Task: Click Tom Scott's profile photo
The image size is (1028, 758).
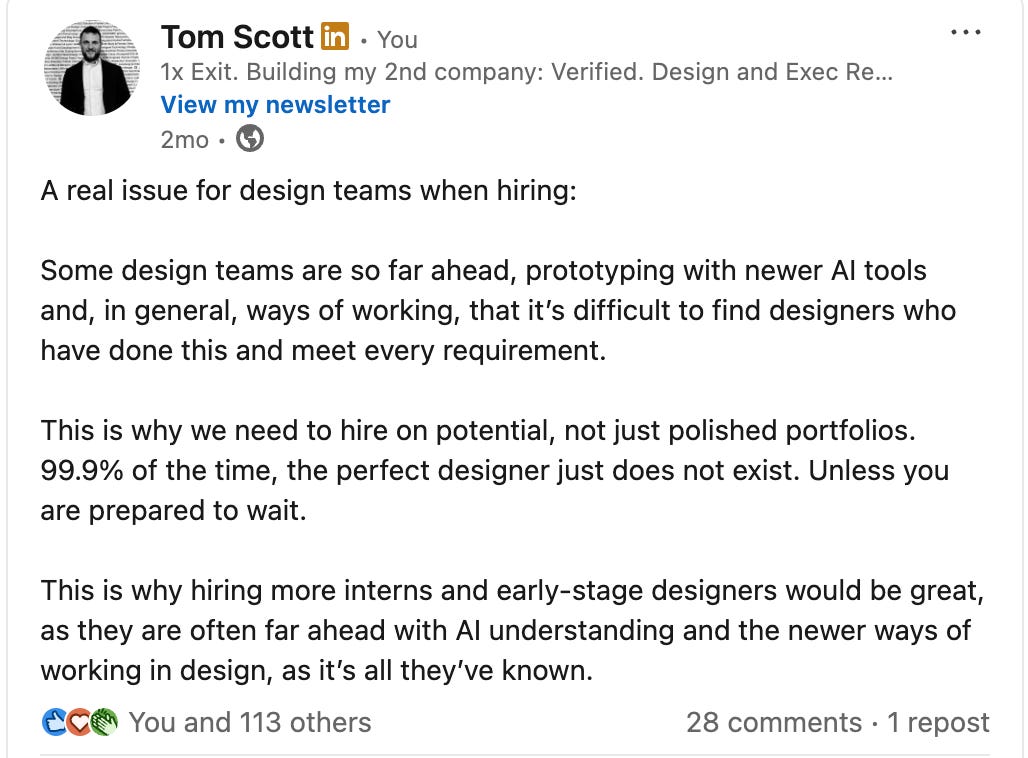Action: pos(92,68)
